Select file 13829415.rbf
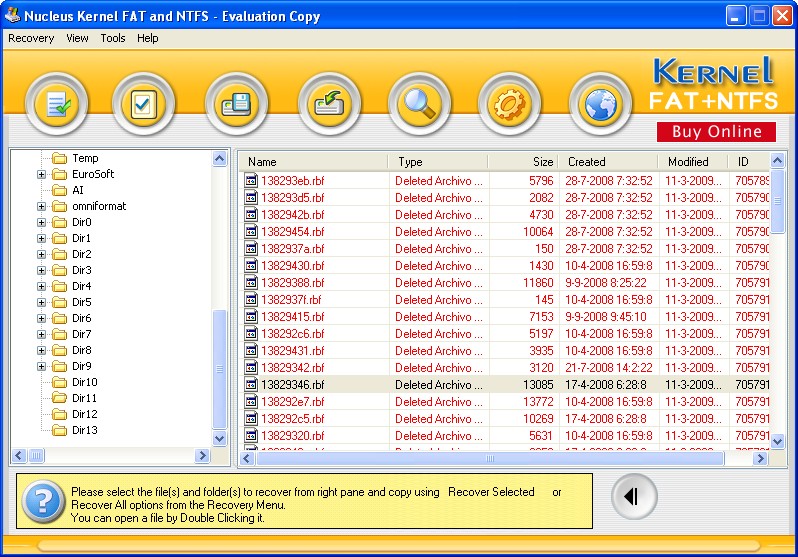 pos(293,316)
